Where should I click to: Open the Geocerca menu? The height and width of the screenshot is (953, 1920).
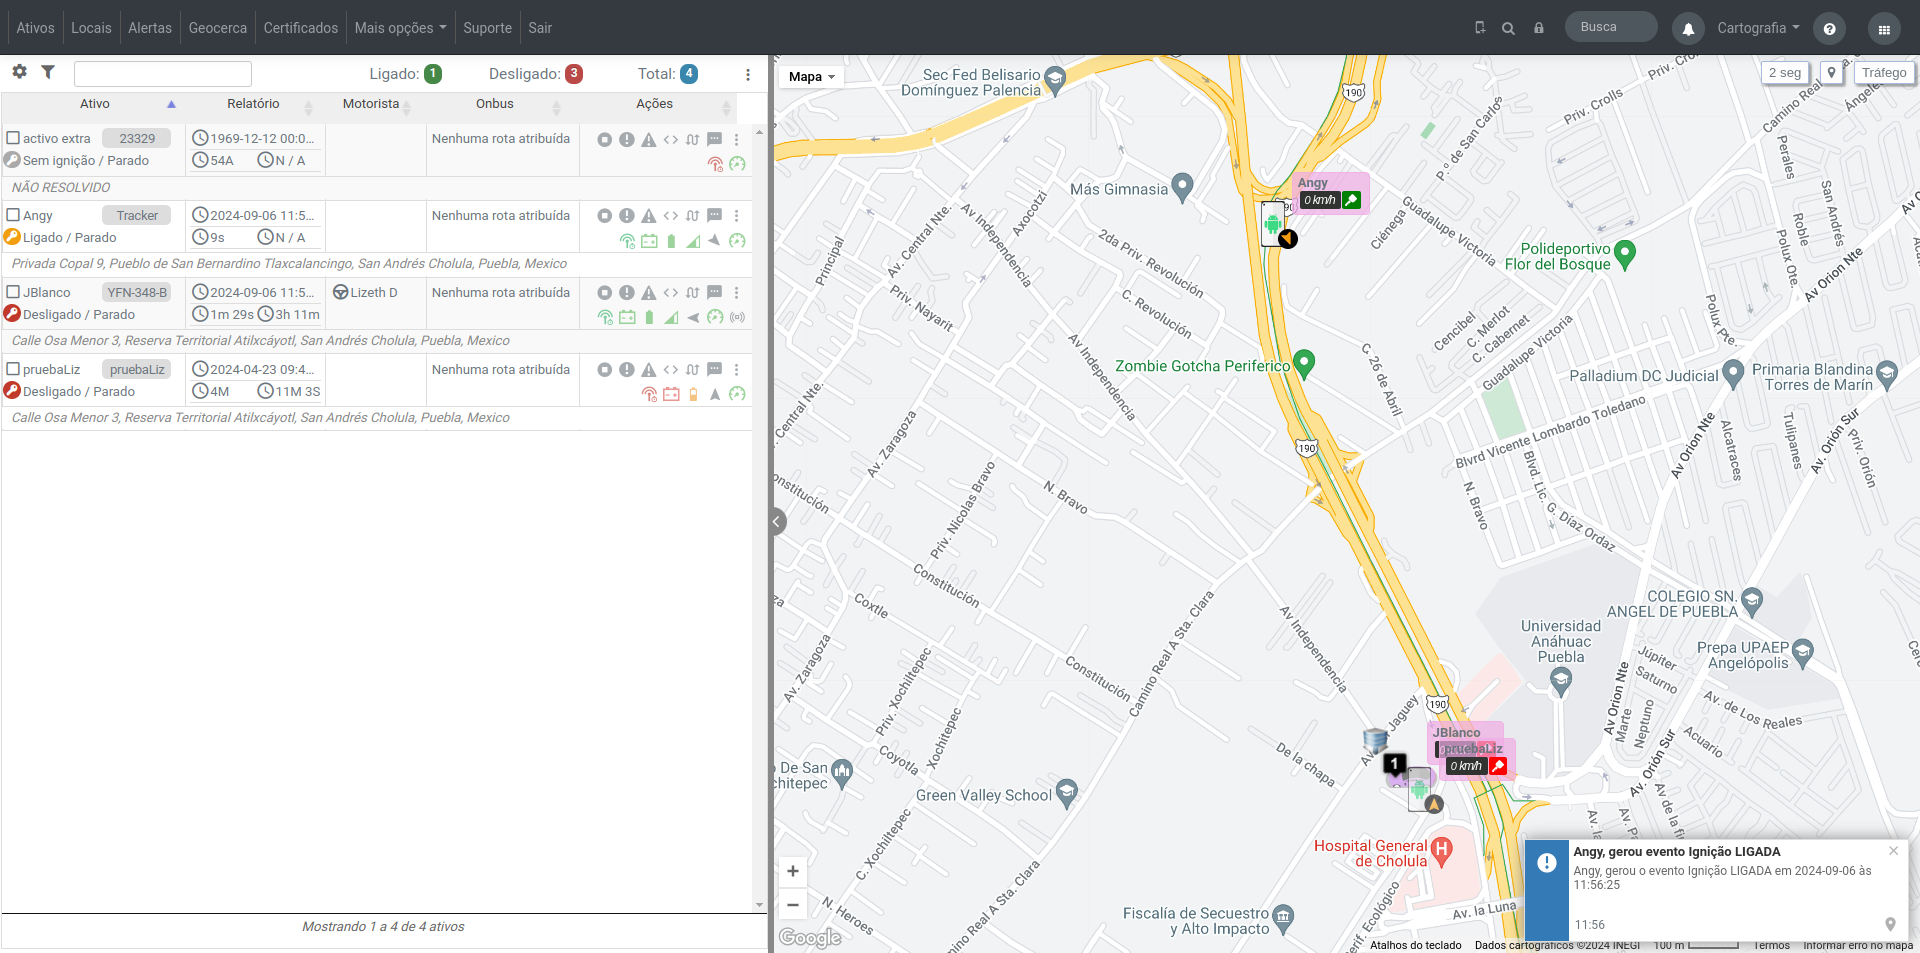point(218,28)
